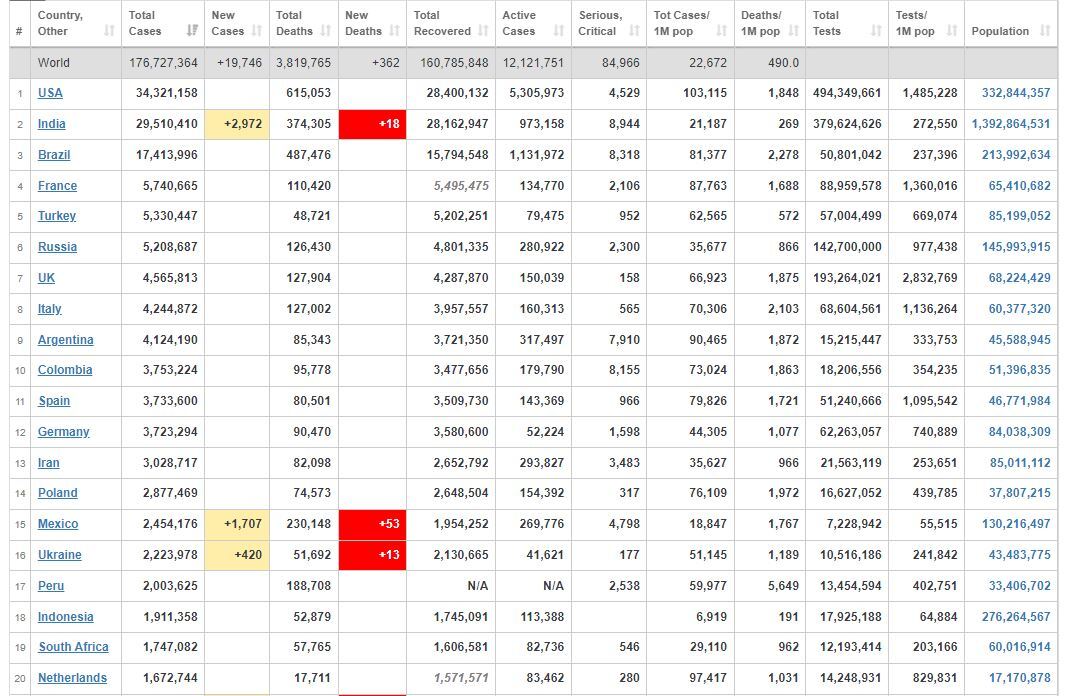Sort by Tot Cases/1M pop arrow icon
Viewport: 1067px width, 696px height.
point(722,31)
